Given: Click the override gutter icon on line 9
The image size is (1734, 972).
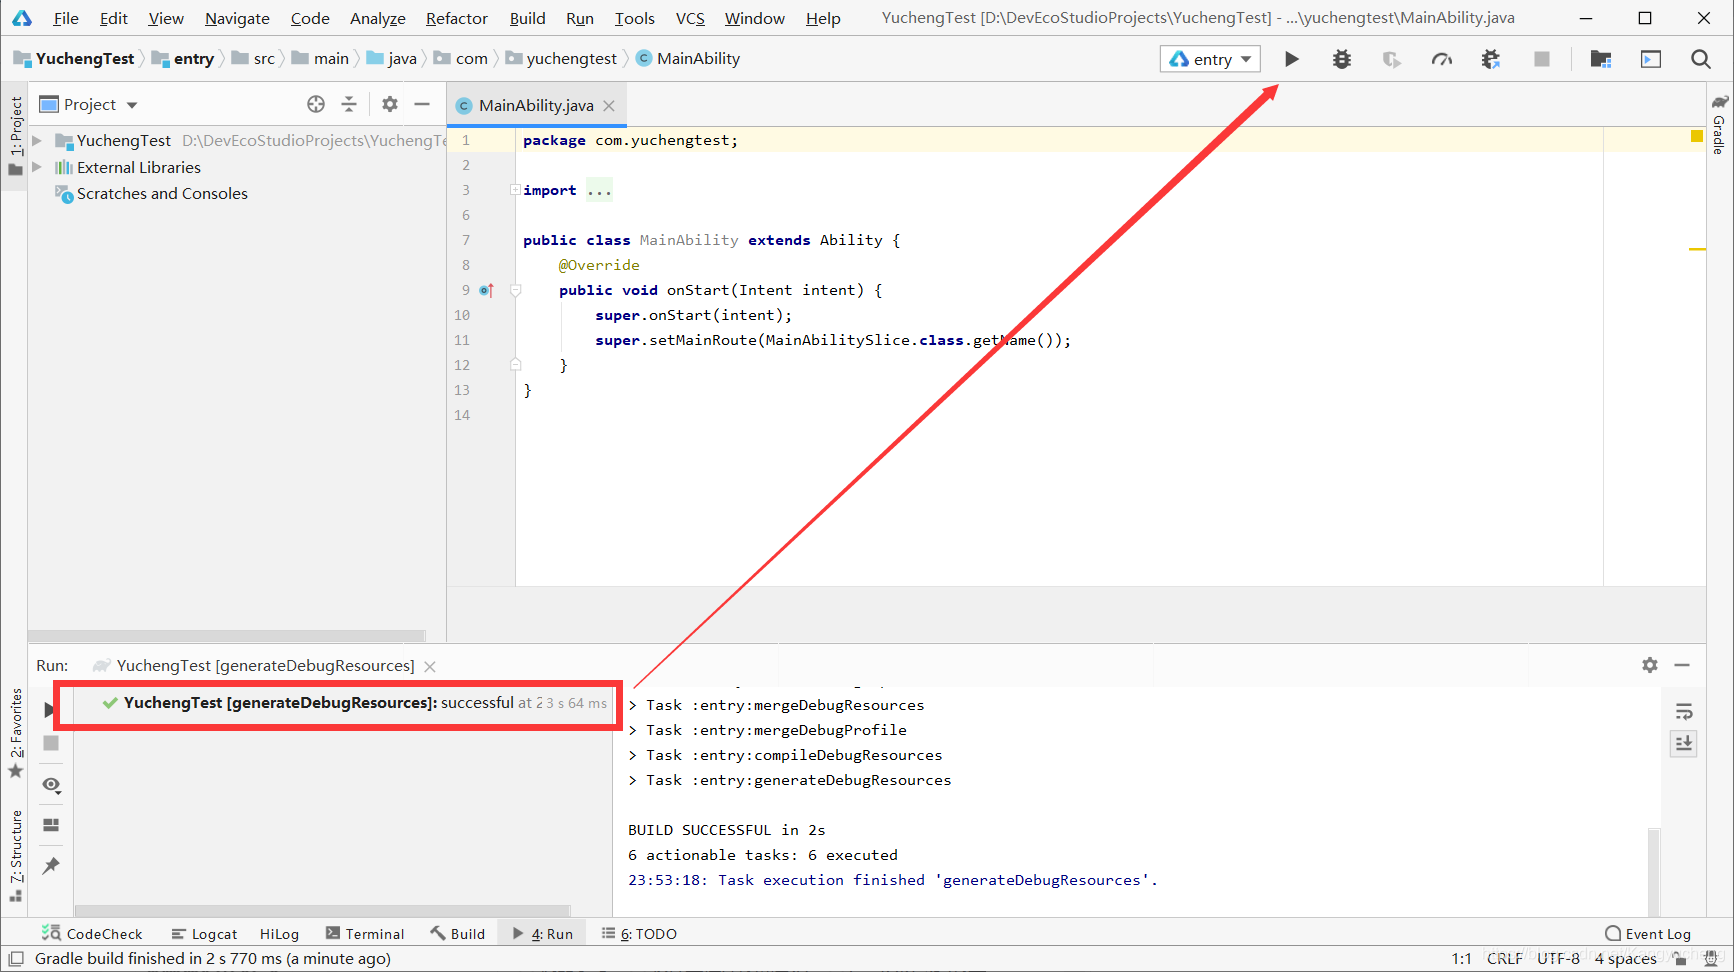Looking at the screenshot, I should pyautogui.click(x=486, y=290).
